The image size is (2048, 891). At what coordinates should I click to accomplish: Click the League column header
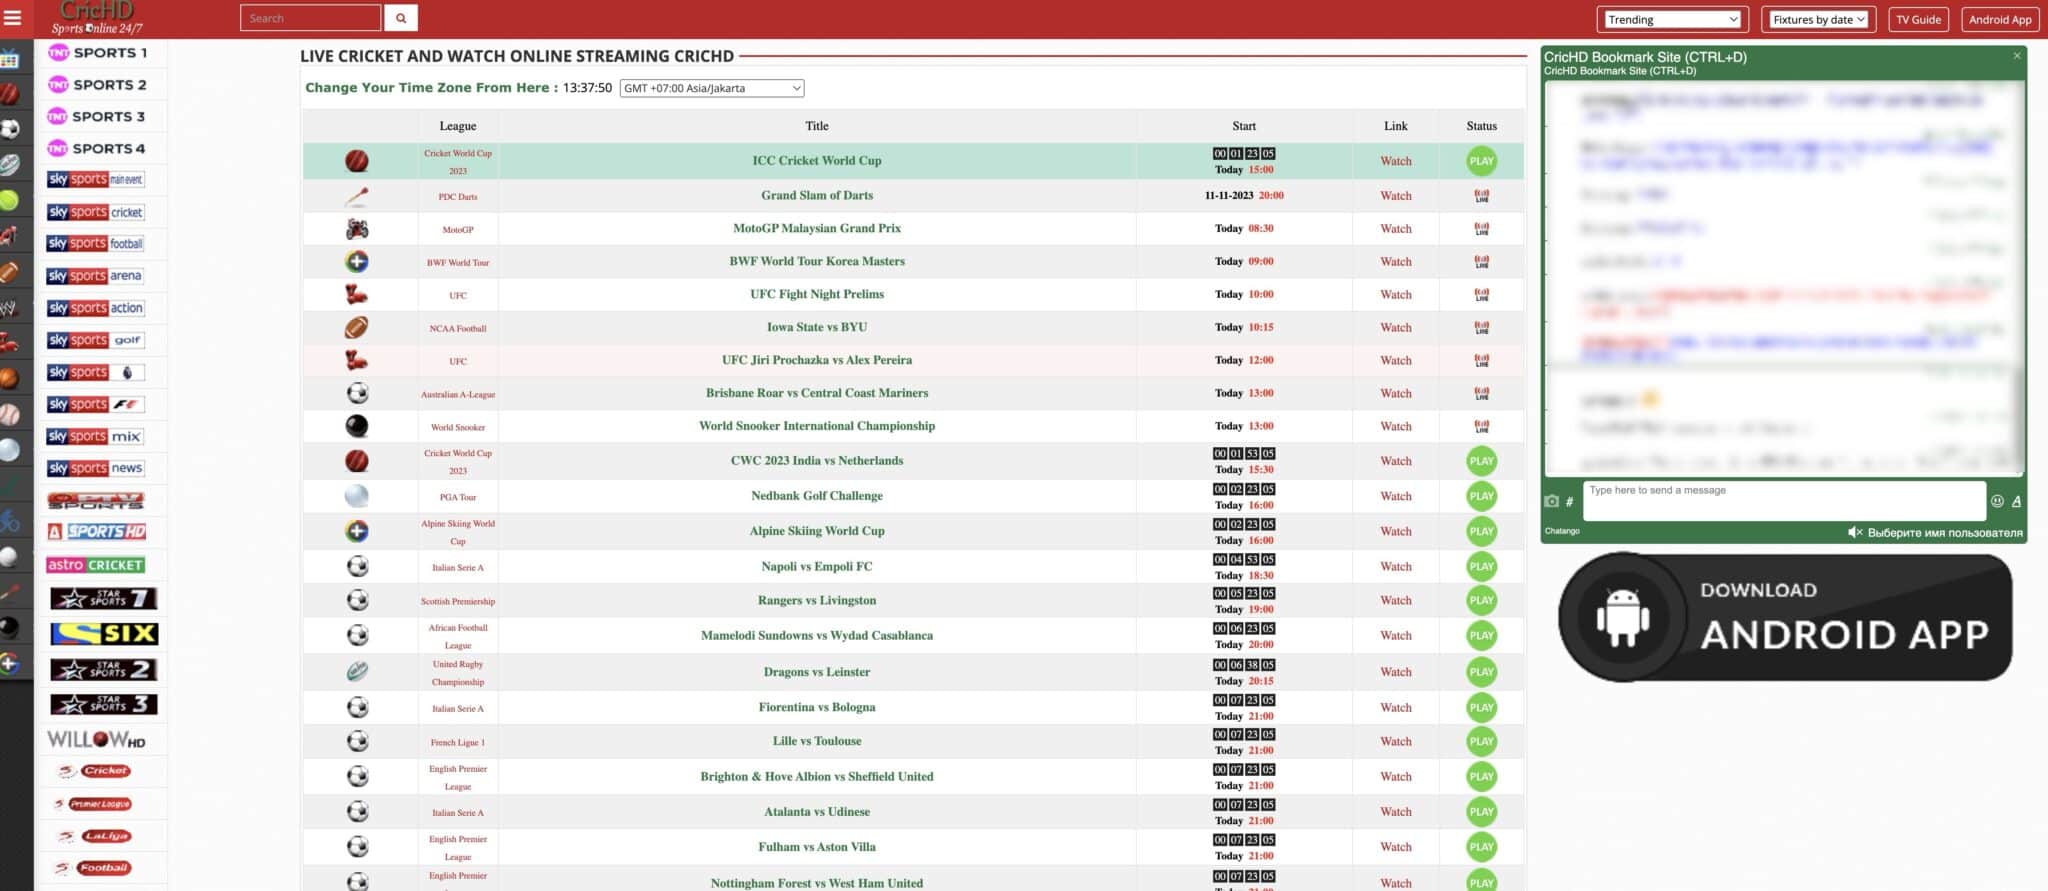coord(457,126)
